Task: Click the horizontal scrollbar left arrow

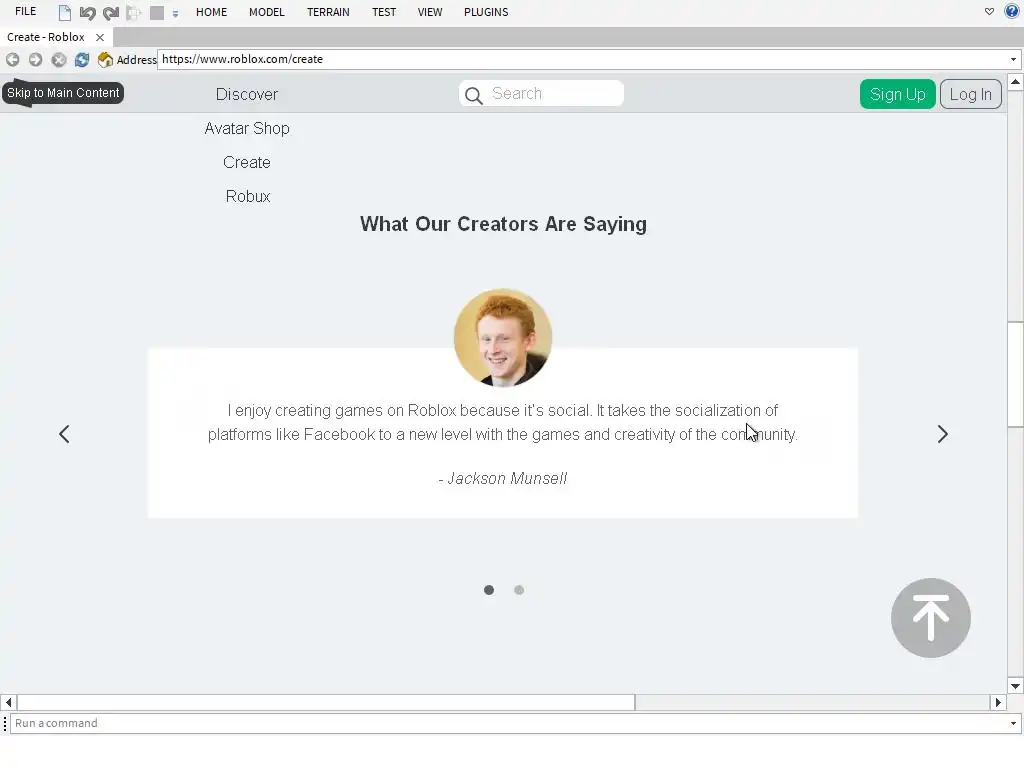Action: click(x=8, y=702)
